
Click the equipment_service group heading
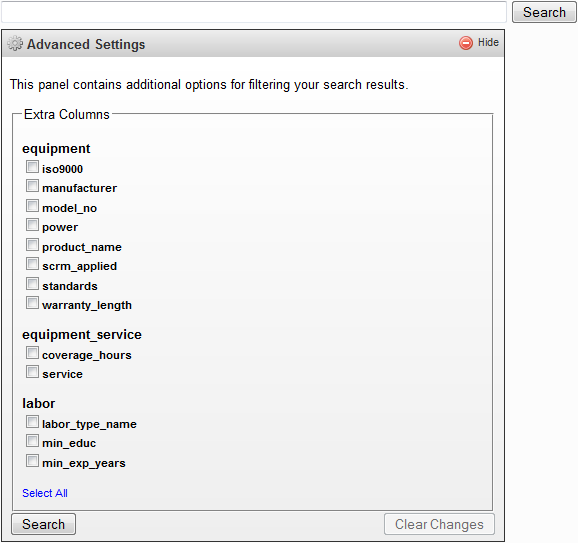click(82, 335)
